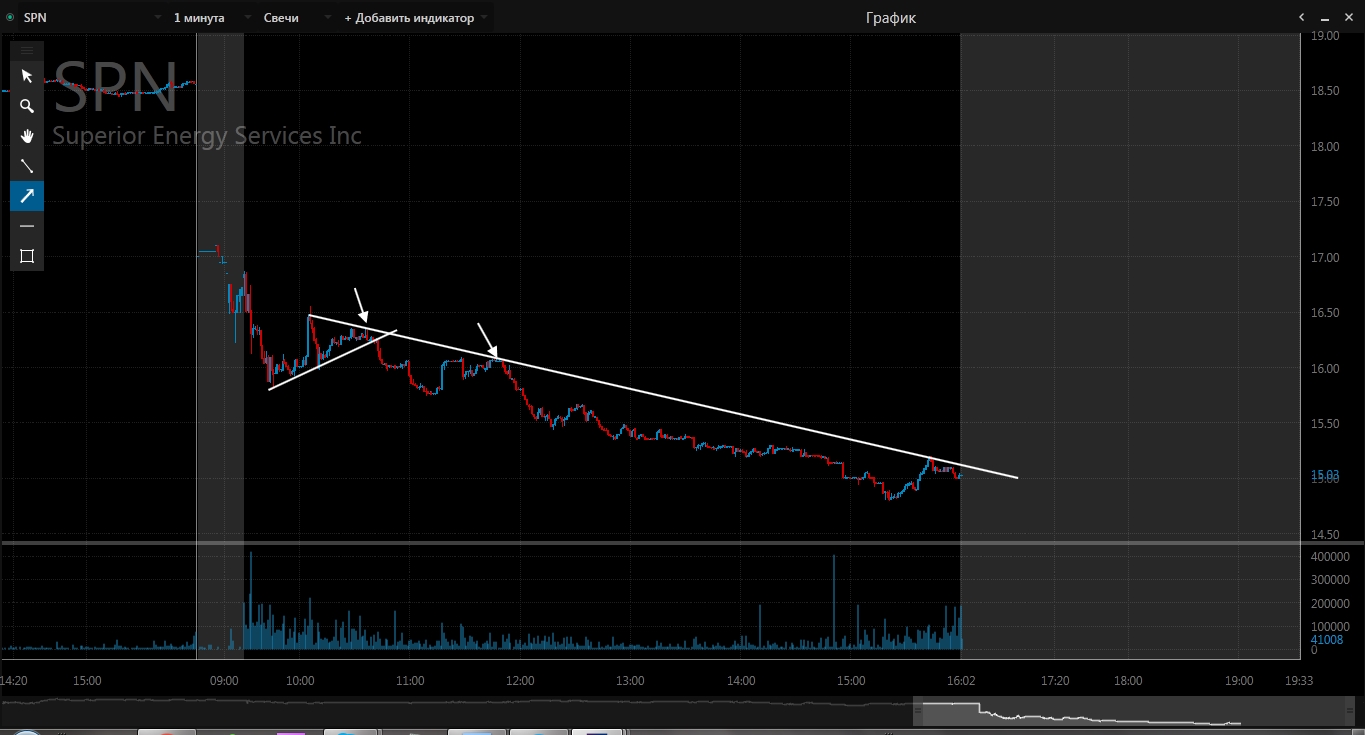The height and width of the screenshot is (735, 1365).
Task: Click the back chevron in title bar
Action: 1301,17
